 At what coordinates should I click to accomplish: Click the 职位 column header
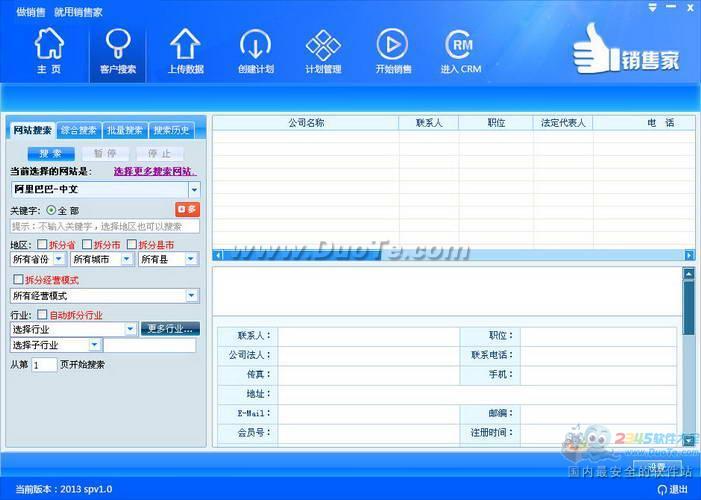click(496, 123)
